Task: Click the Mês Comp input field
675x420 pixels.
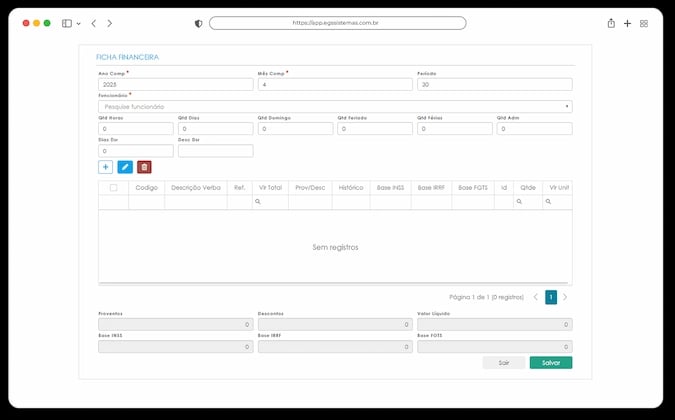Action: click(335, 84)
